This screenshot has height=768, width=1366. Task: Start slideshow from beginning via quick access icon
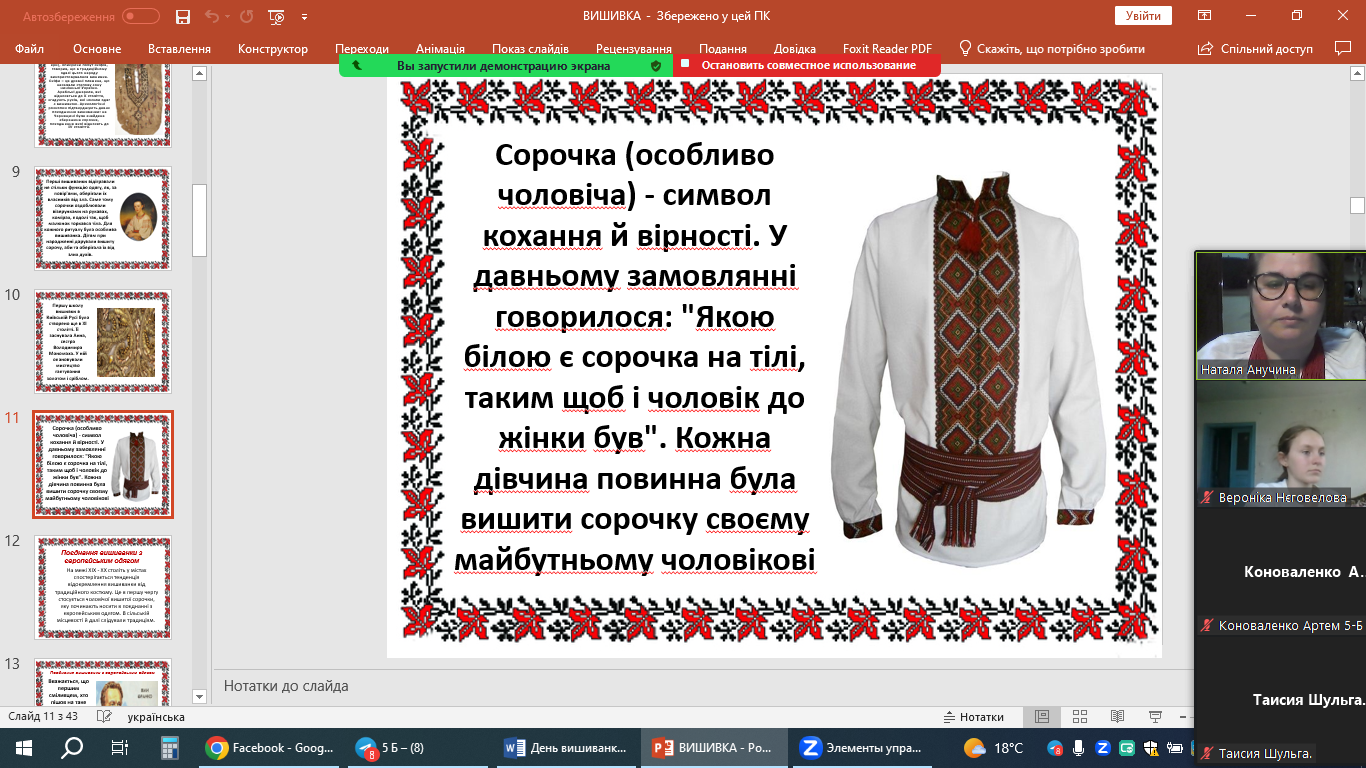(x=277, y=17)
